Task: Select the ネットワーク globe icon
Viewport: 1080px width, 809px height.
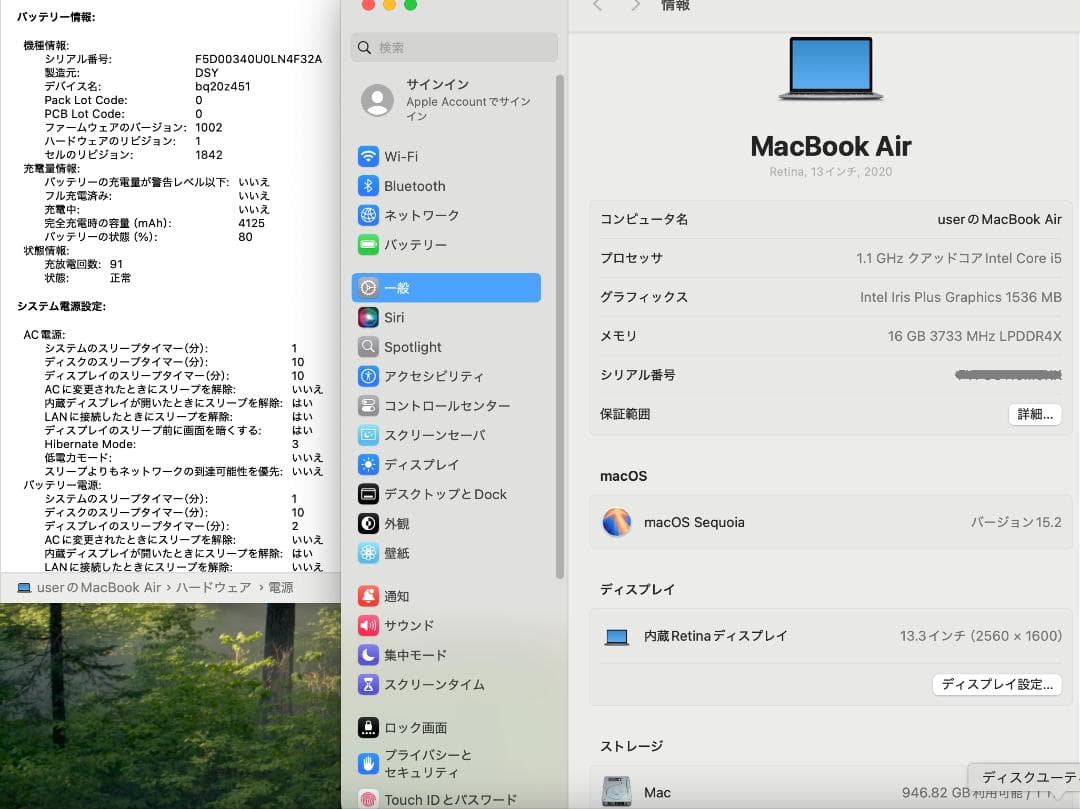Action: click(x=368, y=216)
